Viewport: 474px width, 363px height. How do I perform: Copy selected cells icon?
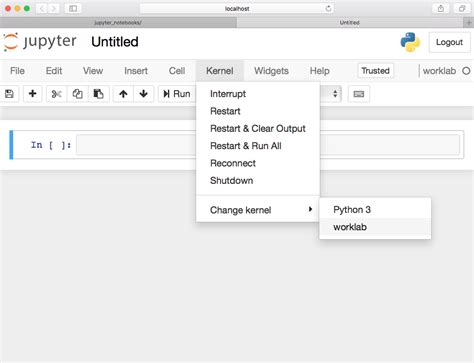click(77, 94)
